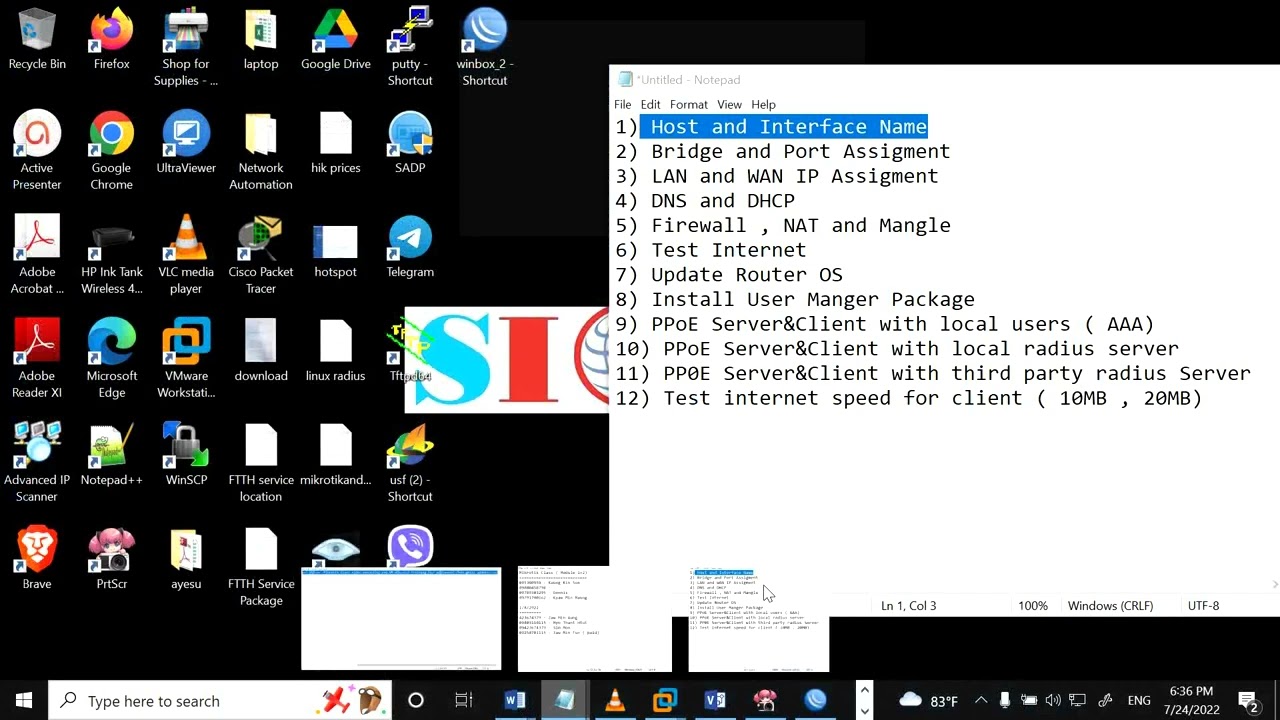Open the notifications action center button
1280x720 pixels.
click(1248, 700)
